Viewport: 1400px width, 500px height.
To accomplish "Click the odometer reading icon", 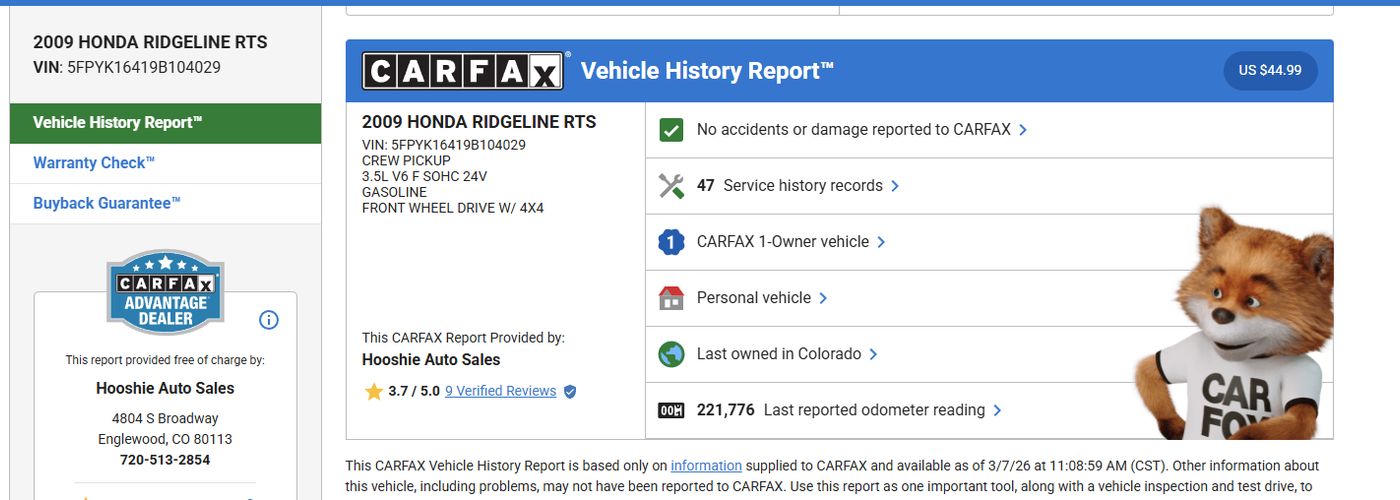I will click(x=671, y=410).
